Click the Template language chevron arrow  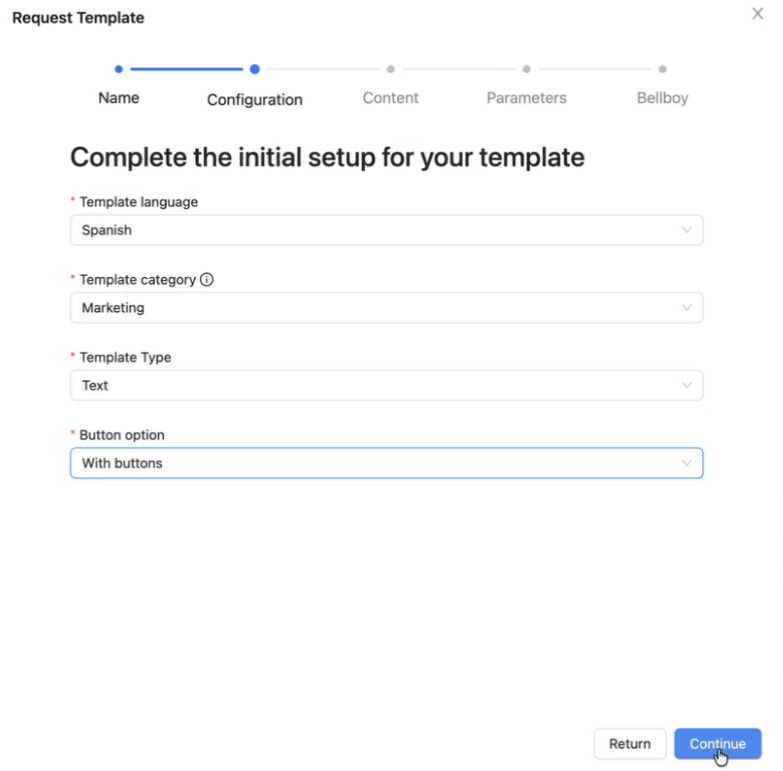(x=686, y=230)
